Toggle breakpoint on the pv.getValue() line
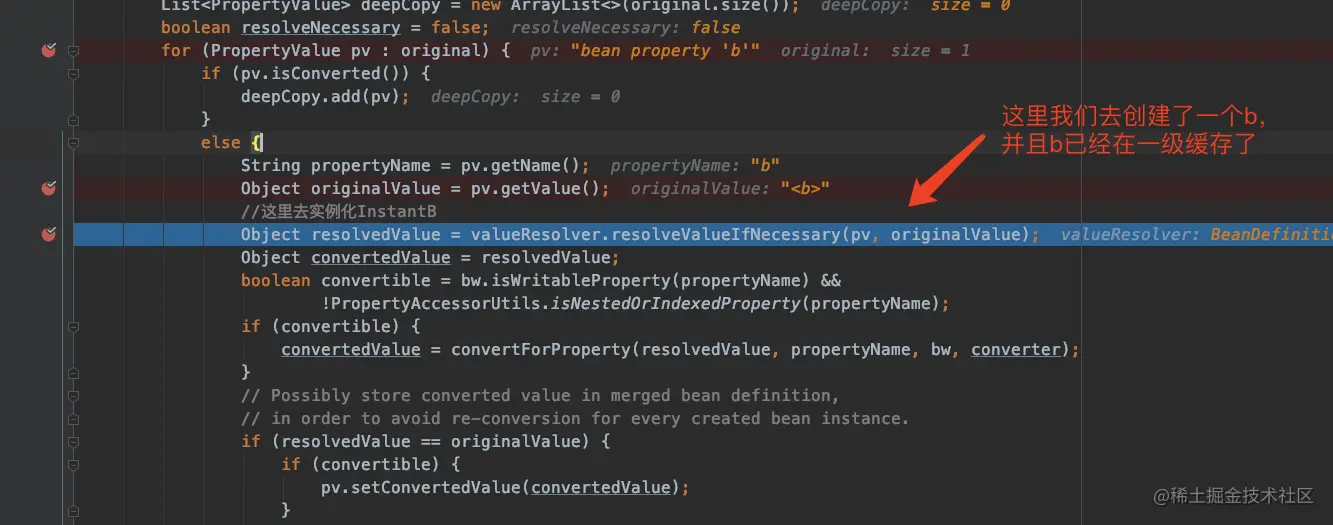 48,188
